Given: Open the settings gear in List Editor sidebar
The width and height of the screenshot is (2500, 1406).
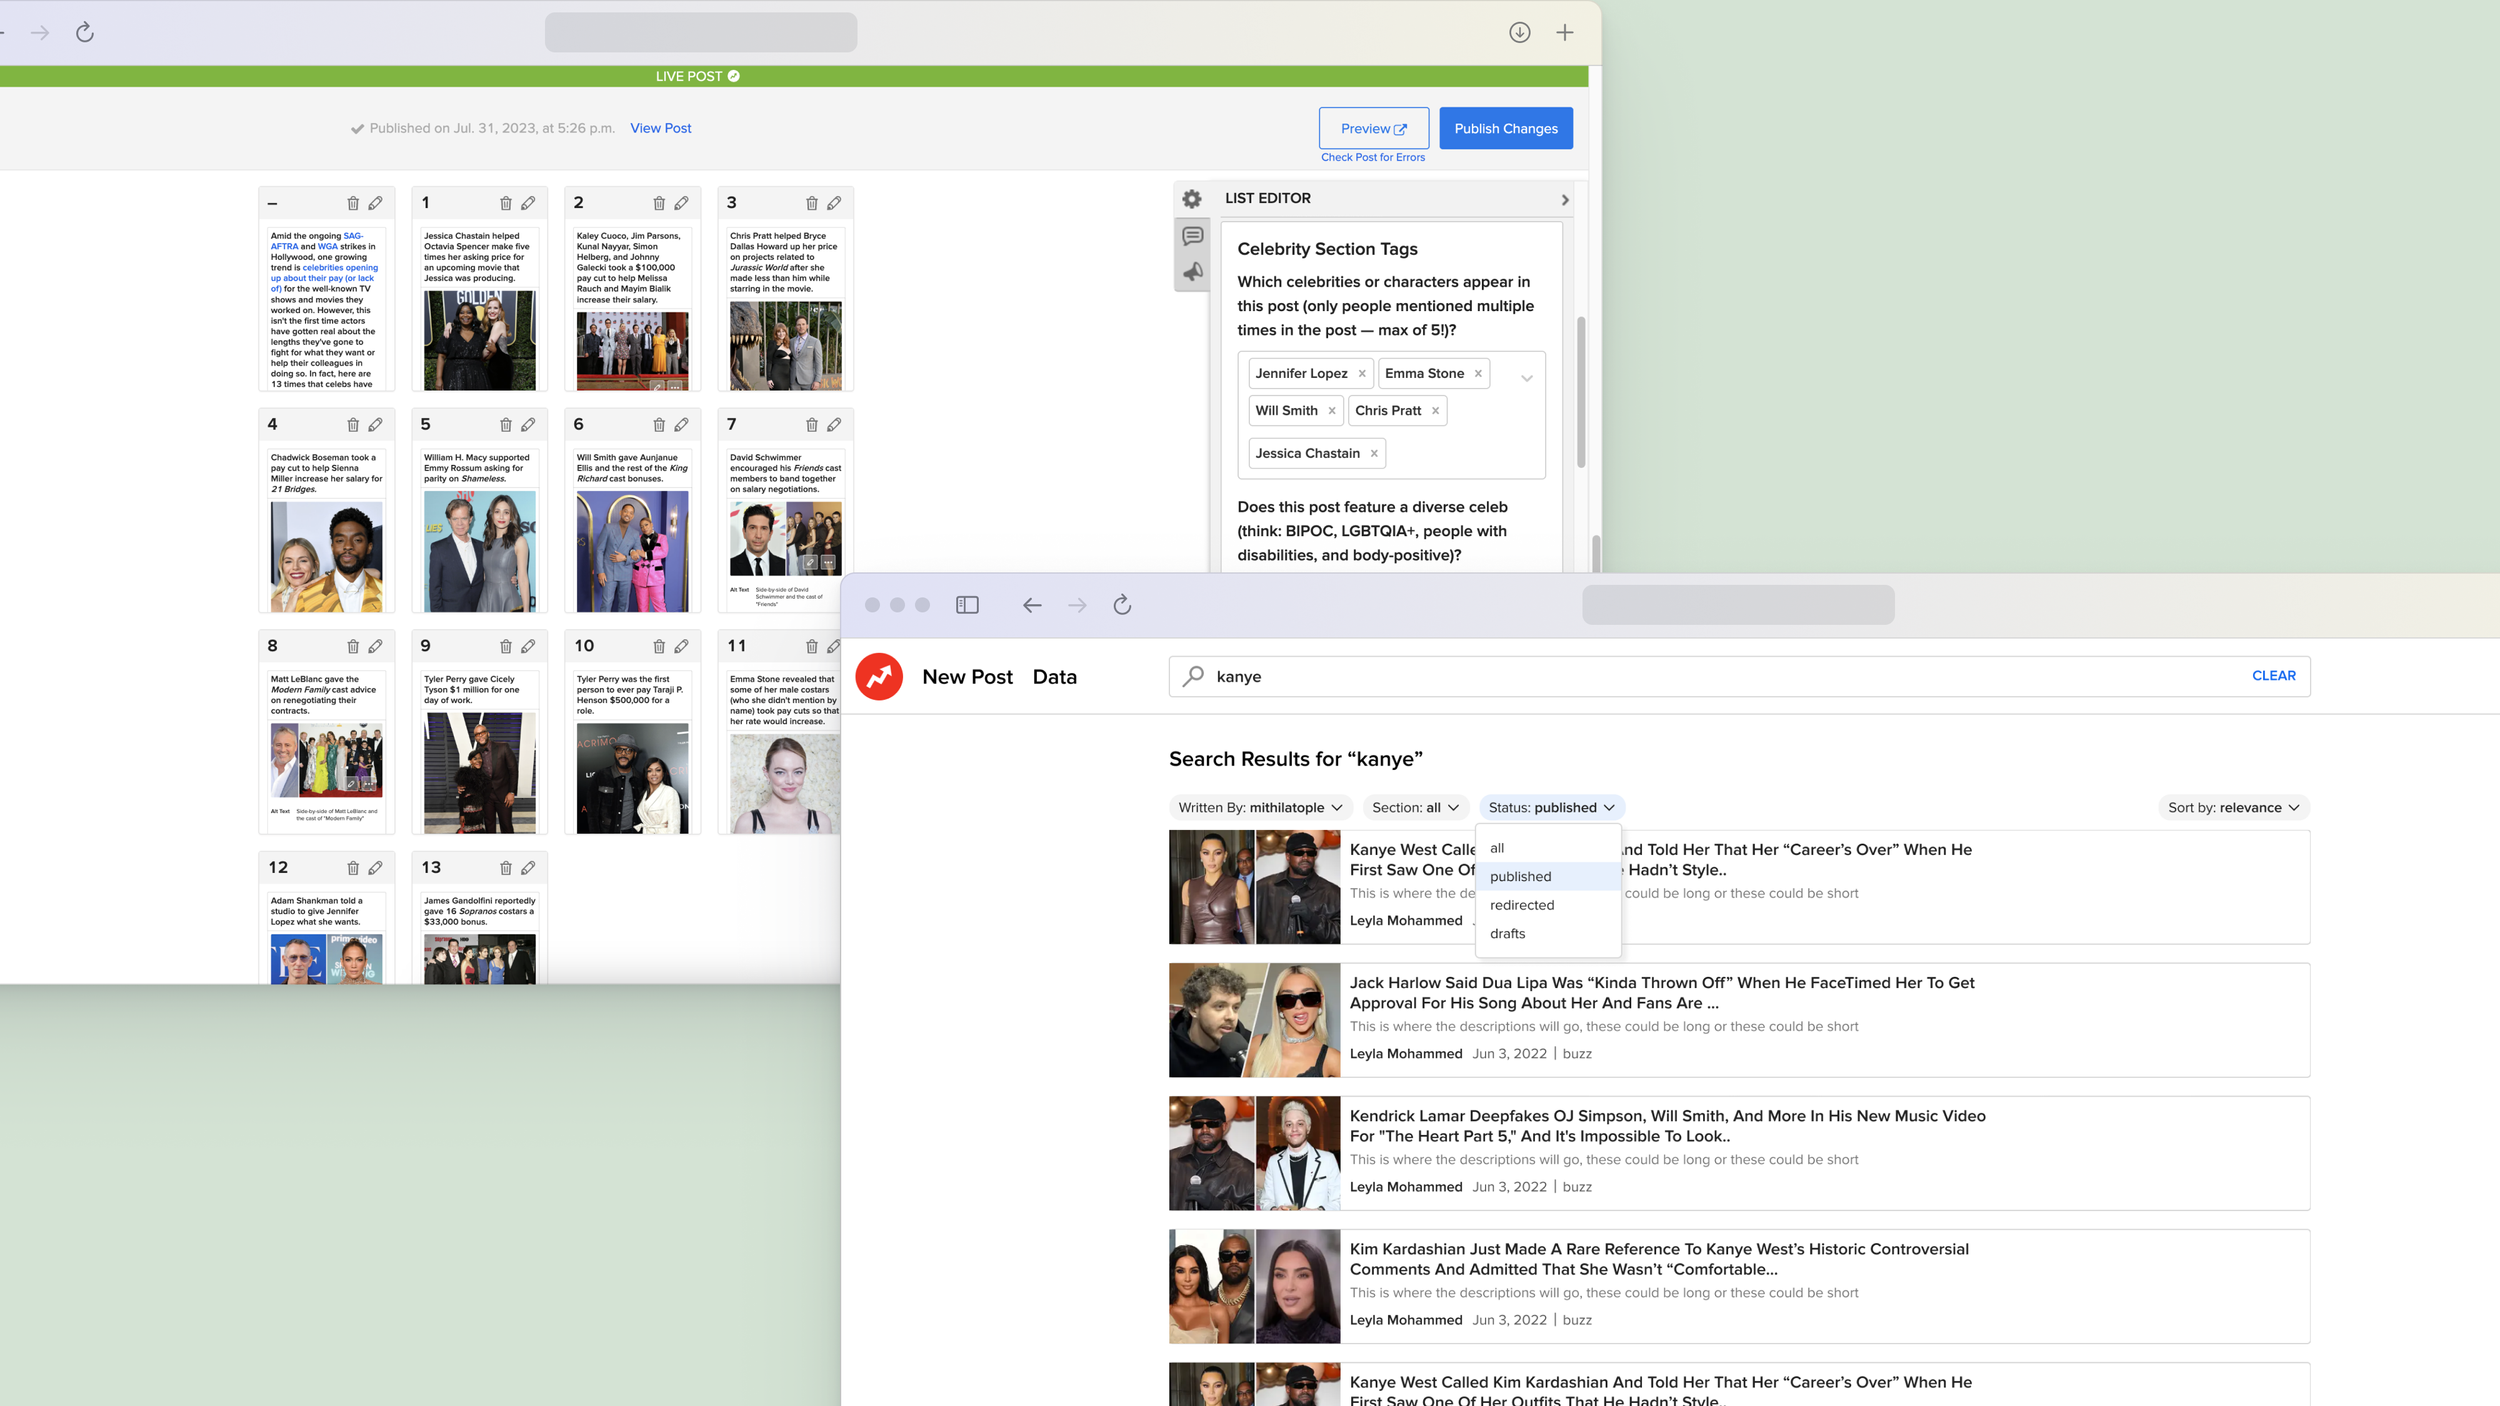Looking at the screenshot, I should click(1191, 199).
